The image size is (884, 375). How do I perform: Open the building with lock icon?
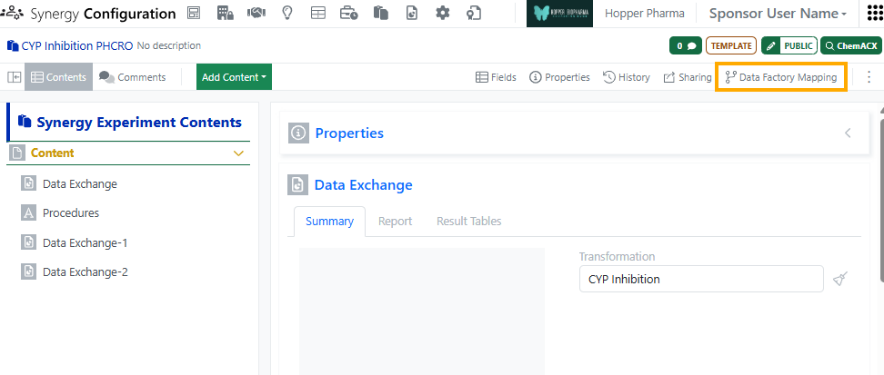click(226, 13)
